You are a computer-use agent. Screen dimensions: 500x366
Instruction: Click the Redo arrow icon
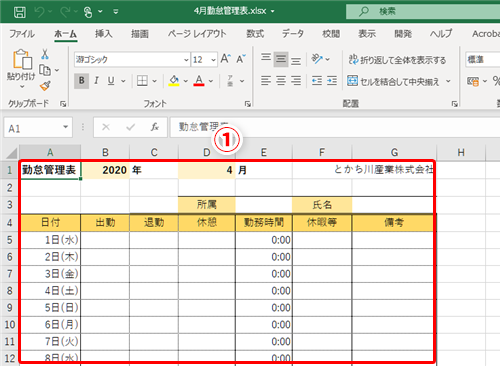click(65, 12)
